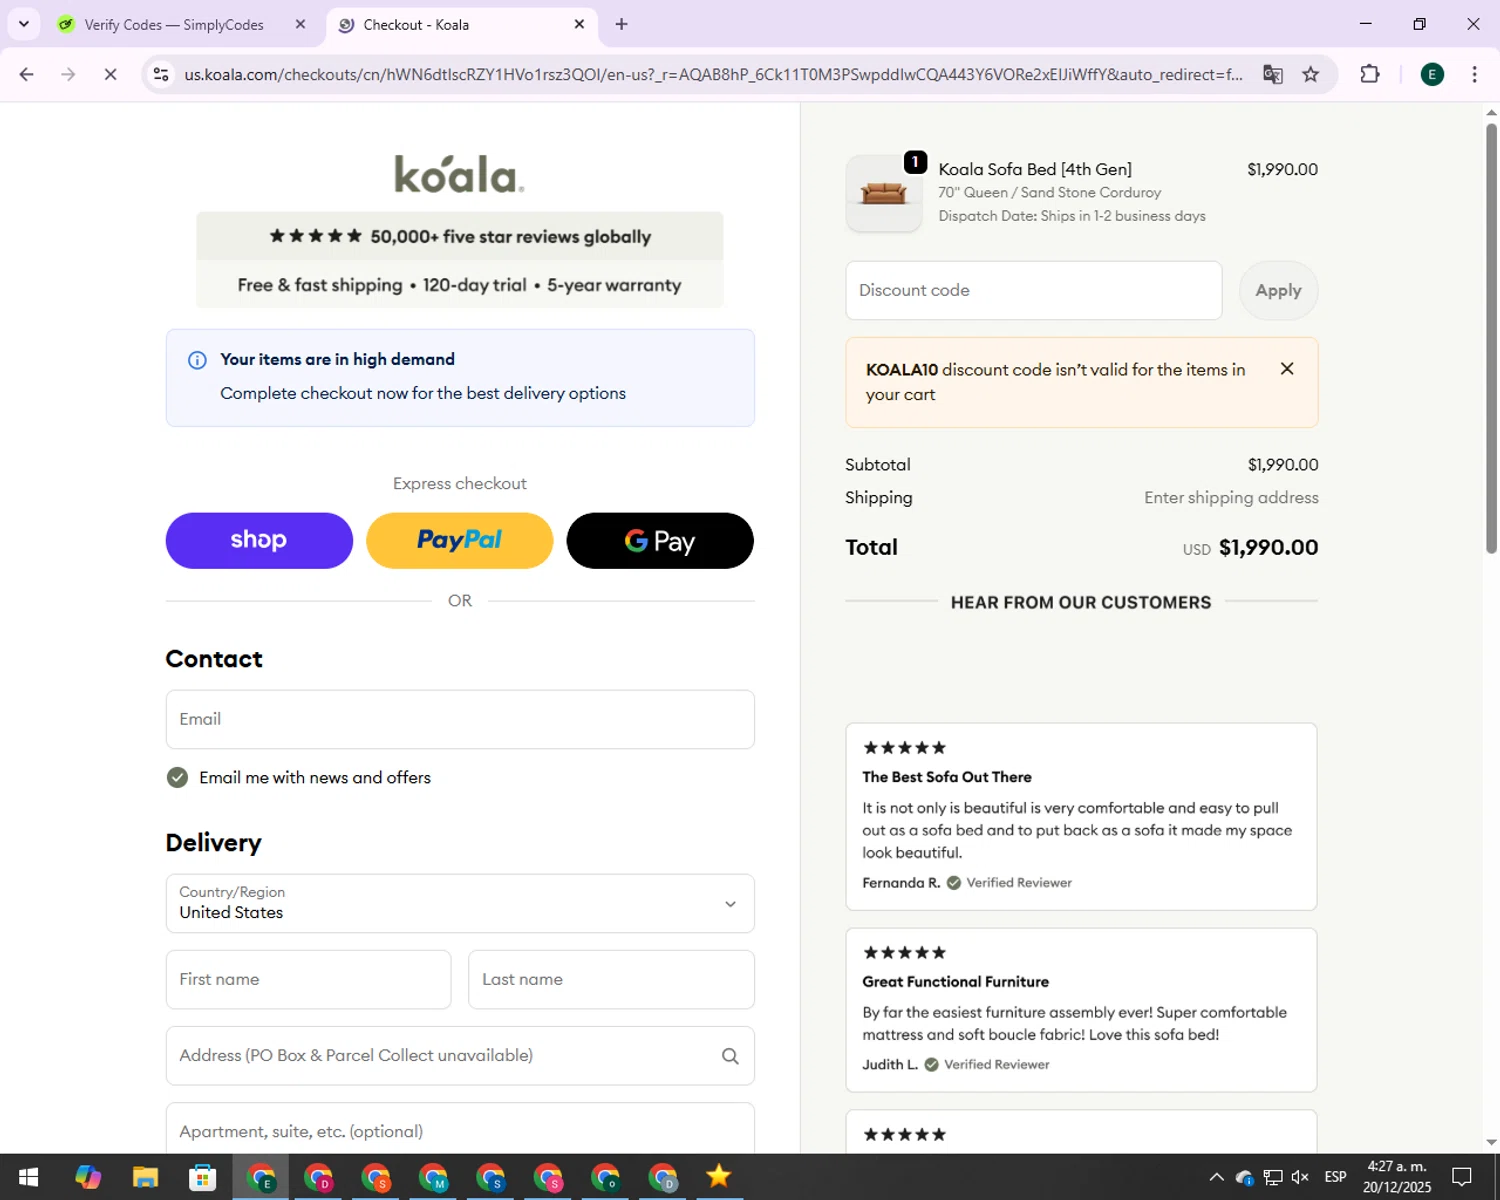The height and width of the screenshot is (1200, 1500).
Task: Click the "Enter shipping address" text
Action: 1231,498
